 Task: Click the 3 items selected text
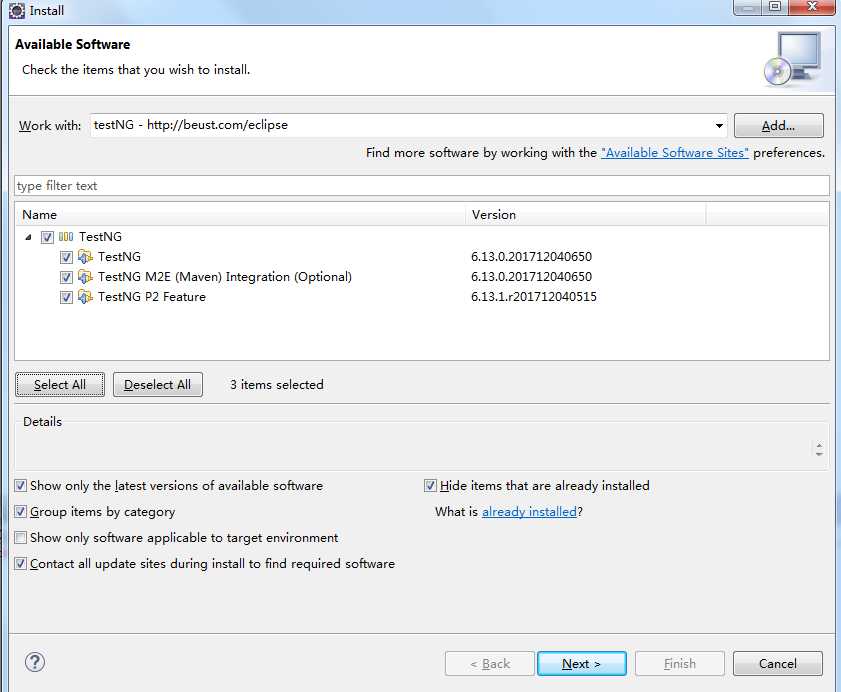pos(277,385)
